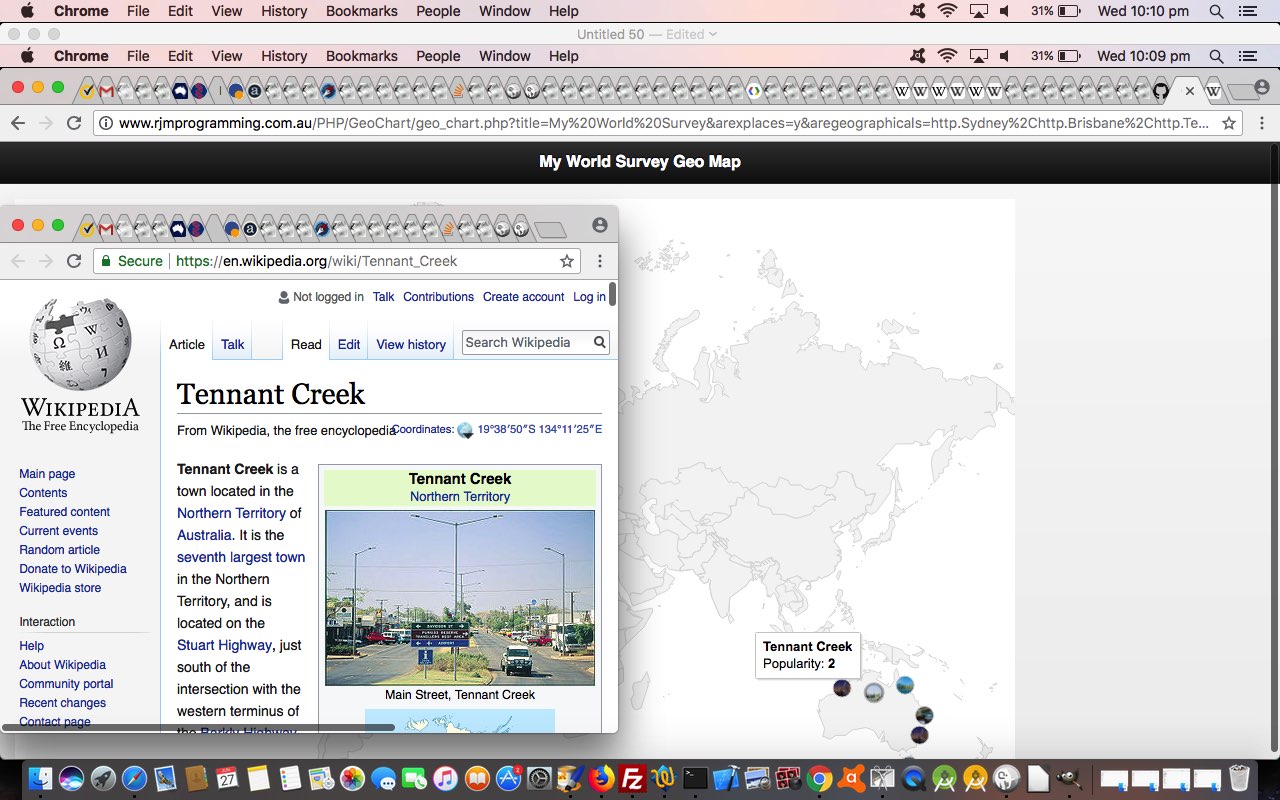Click the Create account link
This screenshot has width=1280, height=800.
[x=523, y=297]
